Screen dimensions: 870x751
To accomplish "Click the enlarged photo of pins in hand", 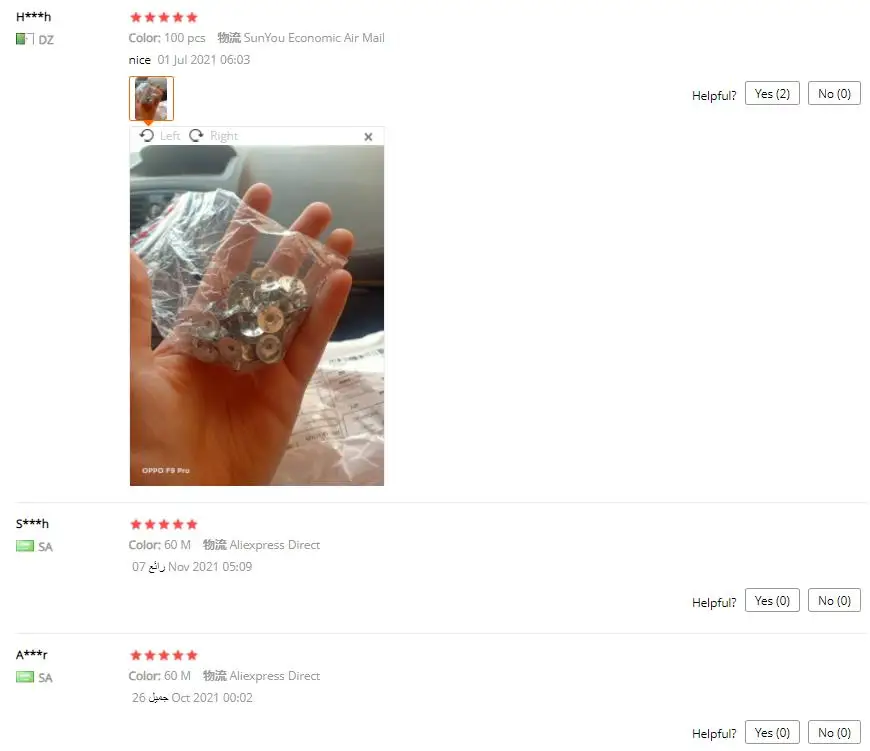I will click(x=257, y=316).
